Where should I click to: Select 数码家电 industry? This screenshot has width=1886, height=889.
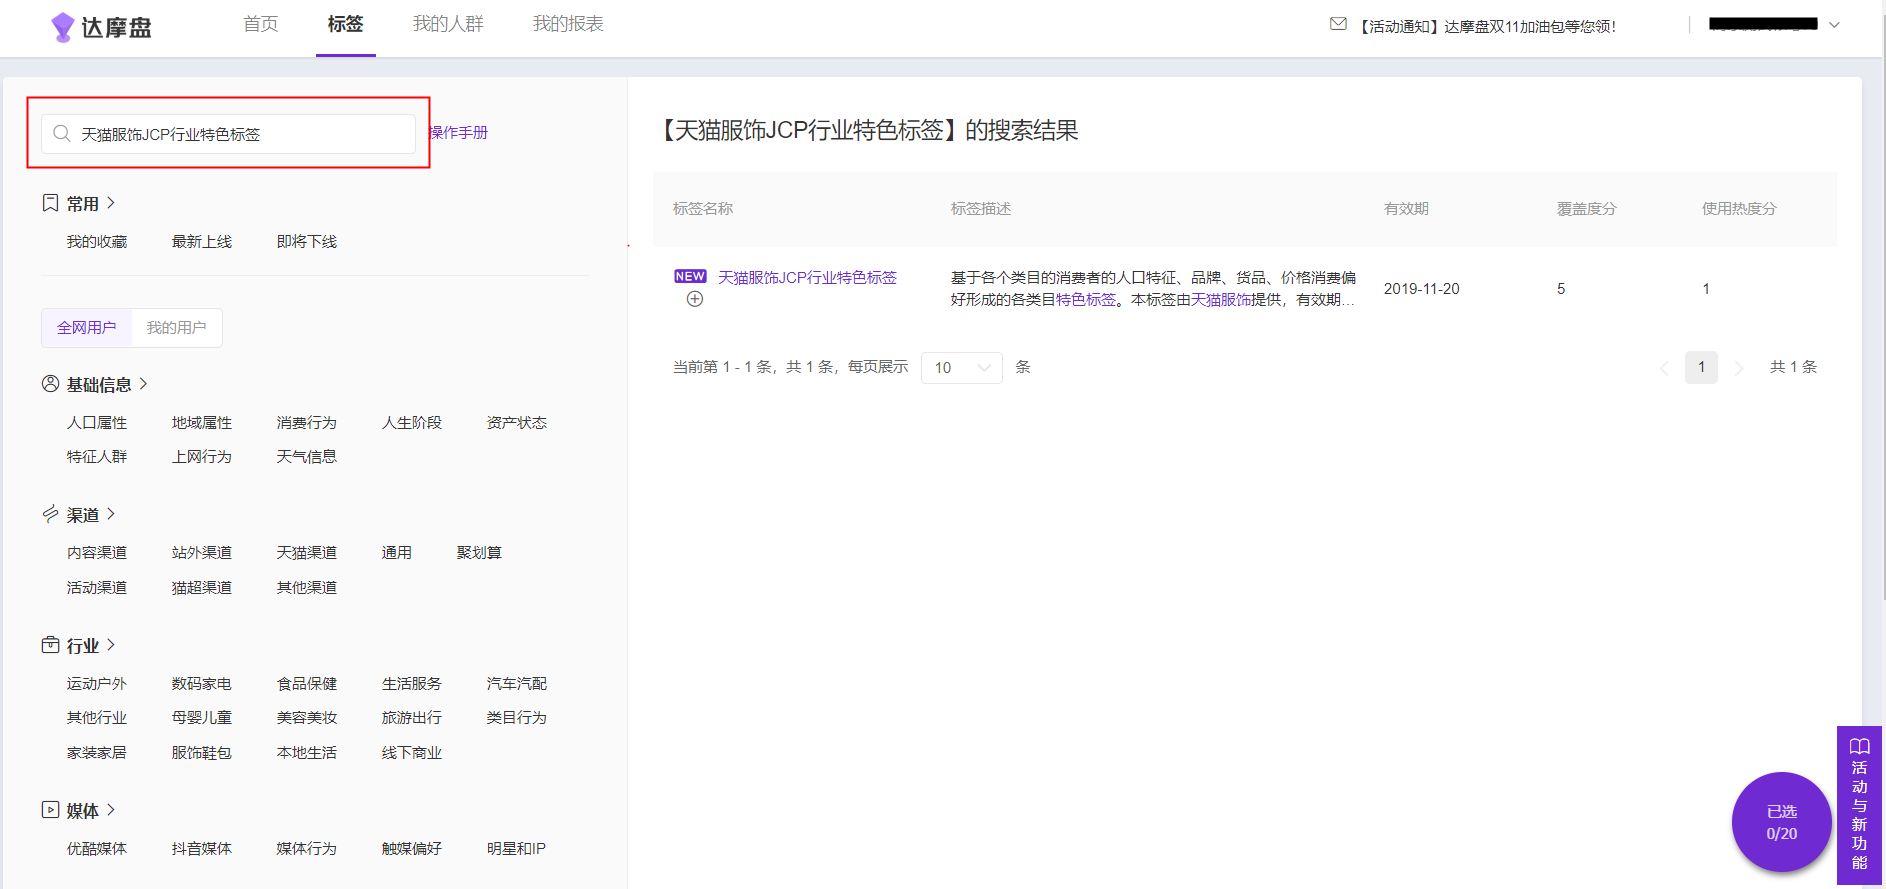(202, 684)
